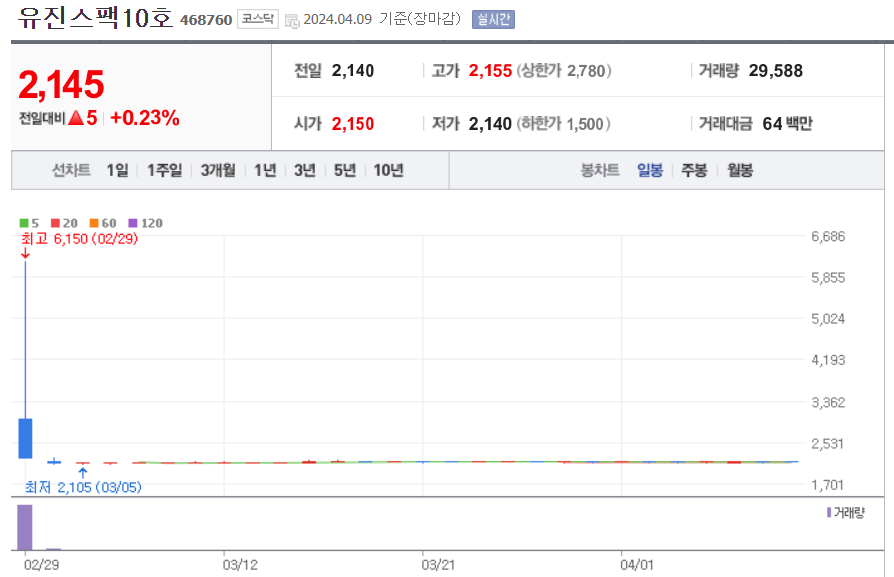Screen dimensions: 894x577
Task: Click the green 5-day moving average legend
Action: coord(29,223)
